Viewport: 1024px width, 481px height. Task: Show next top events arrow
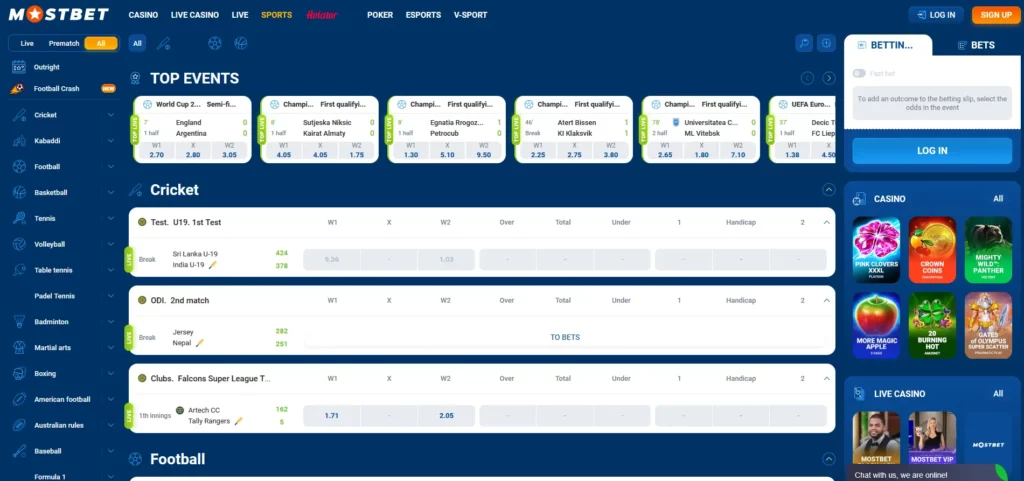coord(829,78)
